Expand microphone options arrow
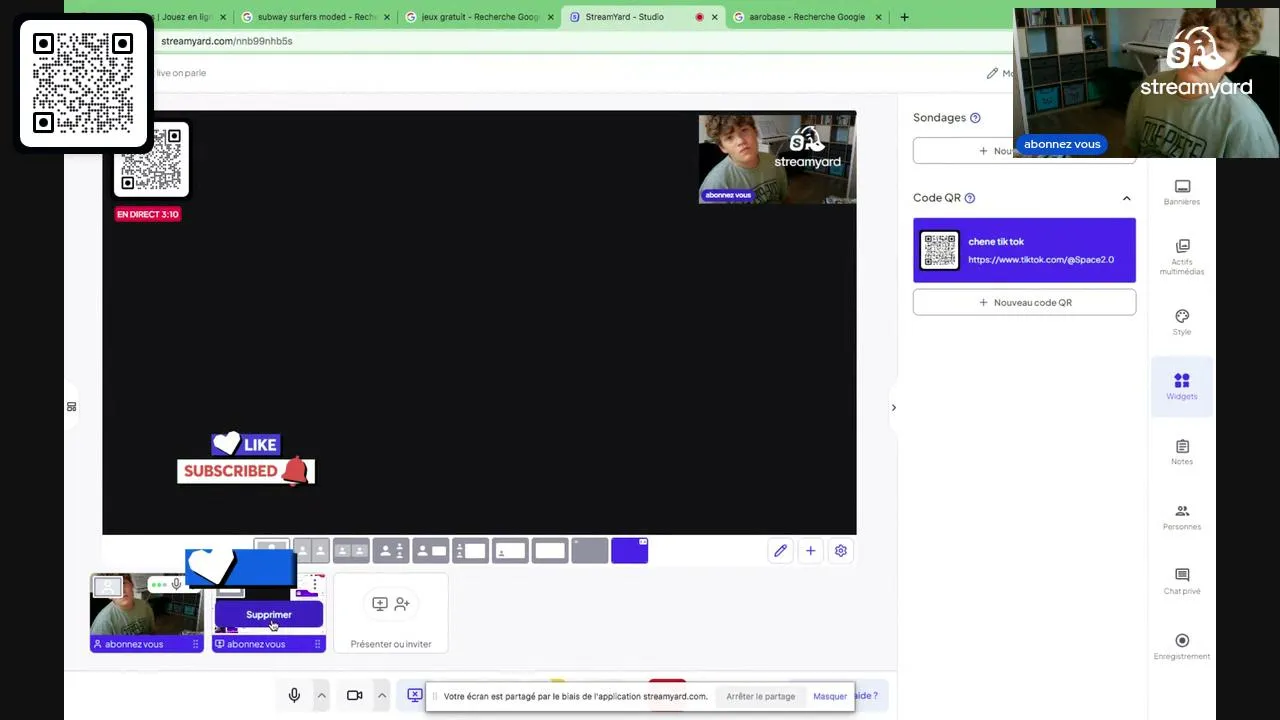 321,696
